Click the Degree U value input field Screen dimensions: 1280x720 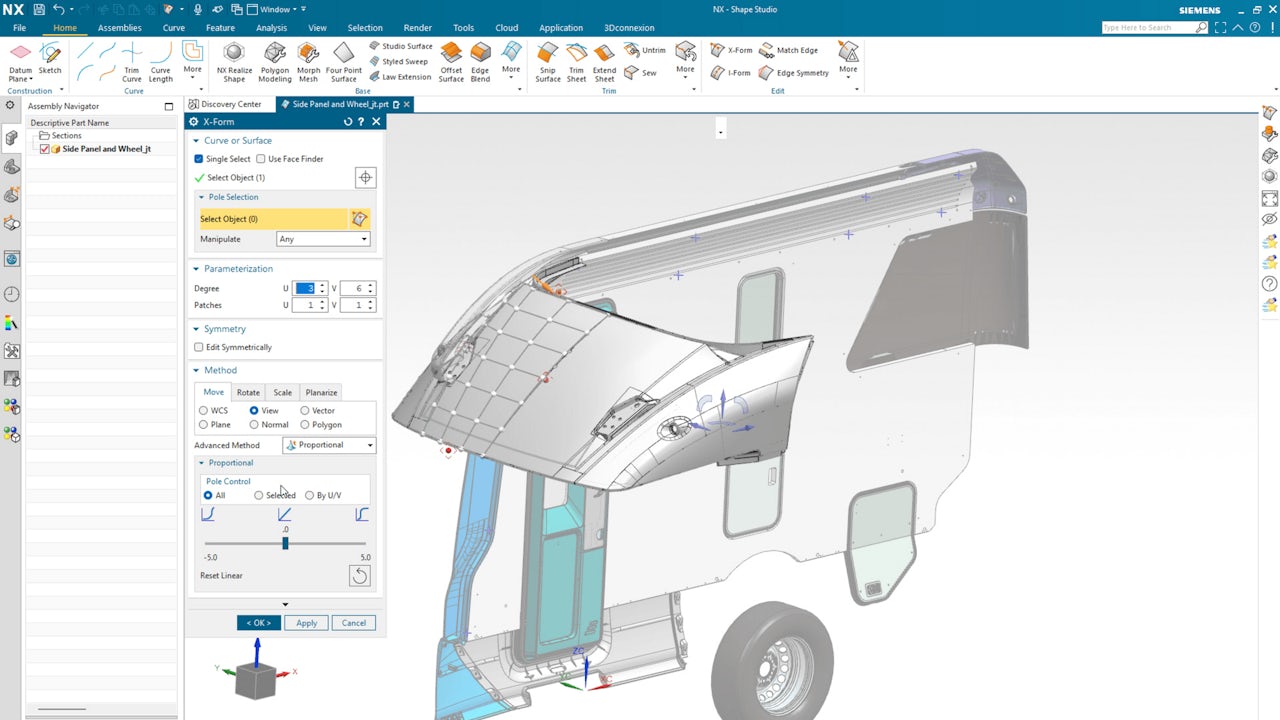click(305, 288)
